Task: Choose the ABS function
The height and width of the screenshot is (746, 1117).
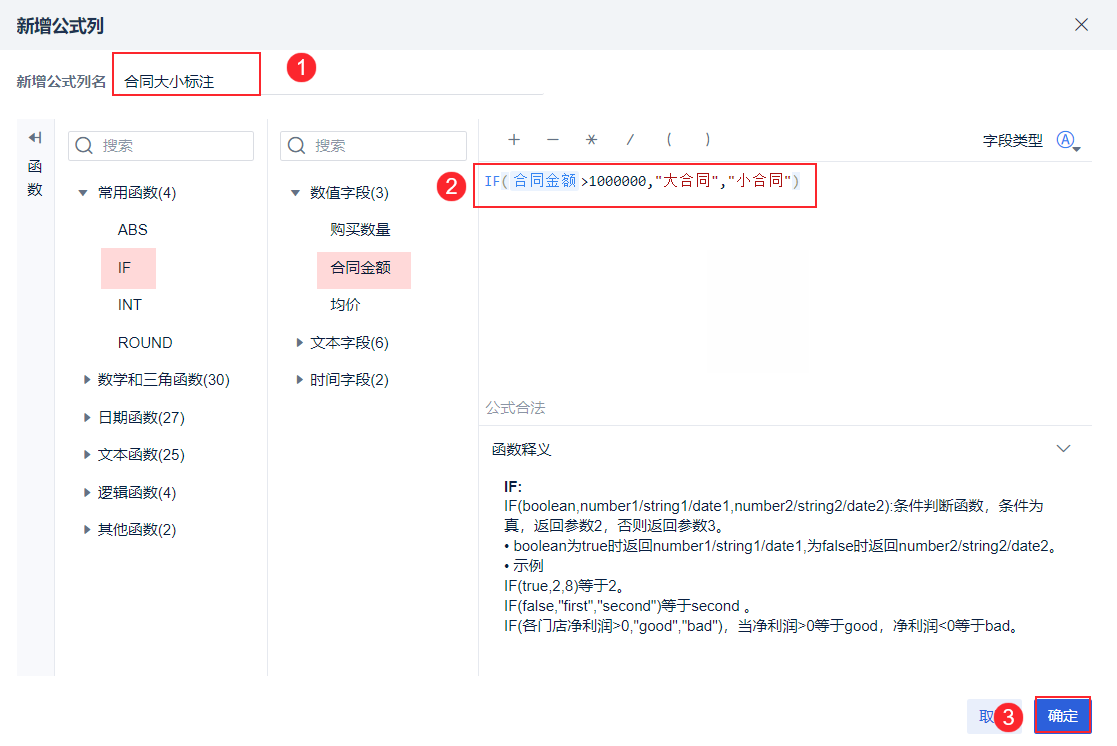Action: point(133,229)
